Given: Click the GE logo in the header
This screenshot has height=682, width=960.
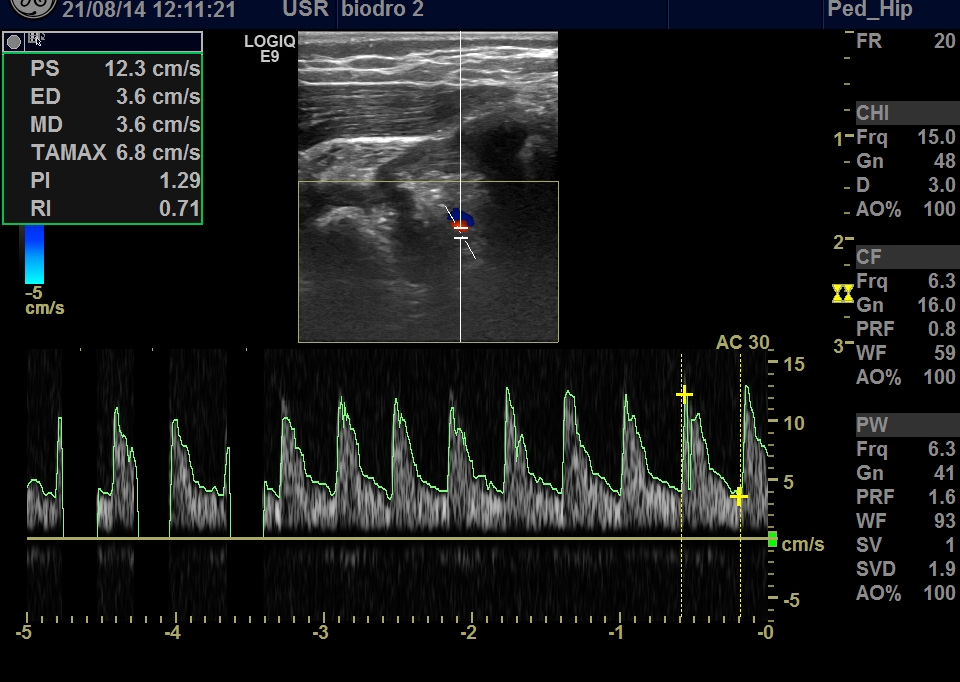Looking at the screenshot, I should coord(28,10).
